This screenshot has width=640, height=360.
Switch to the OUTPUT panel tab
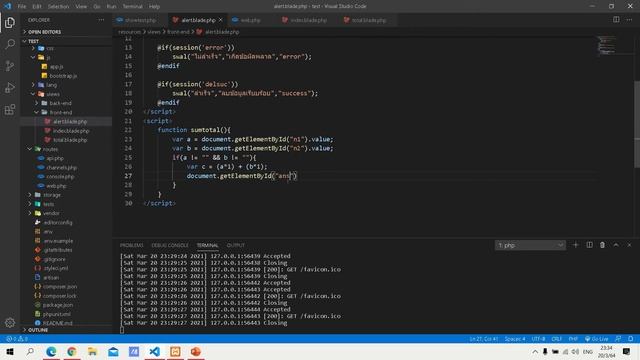coord(236,245)
